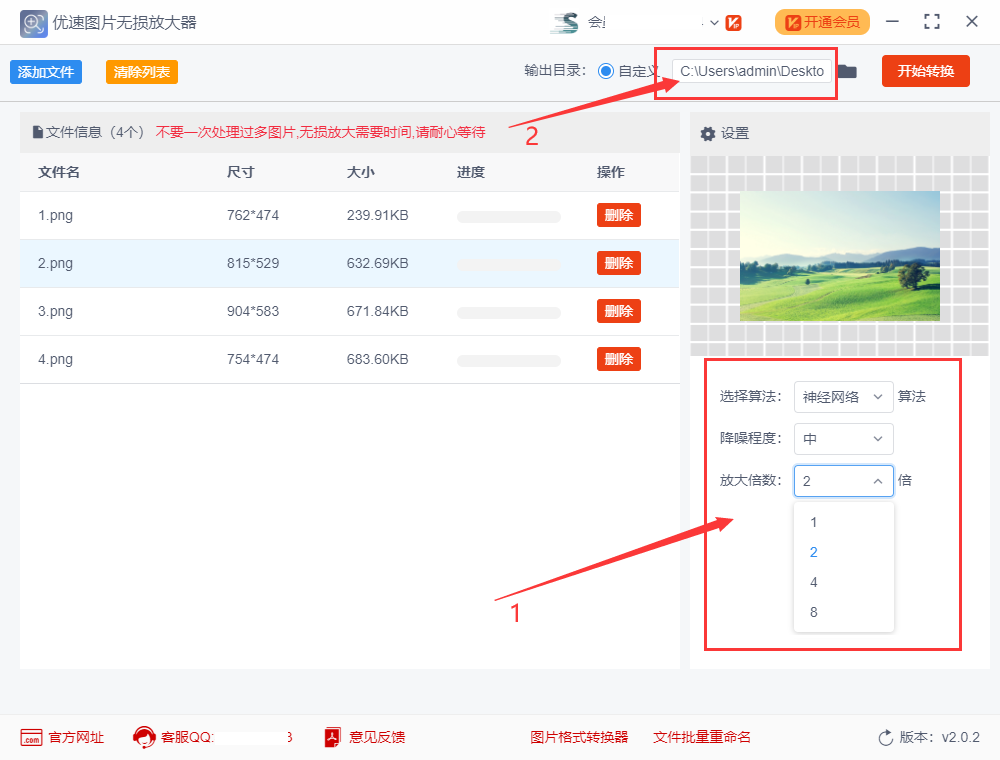Open the 文件批量重命名 tool
This screenshot has width=1000, height=760.
coord(701,737)
